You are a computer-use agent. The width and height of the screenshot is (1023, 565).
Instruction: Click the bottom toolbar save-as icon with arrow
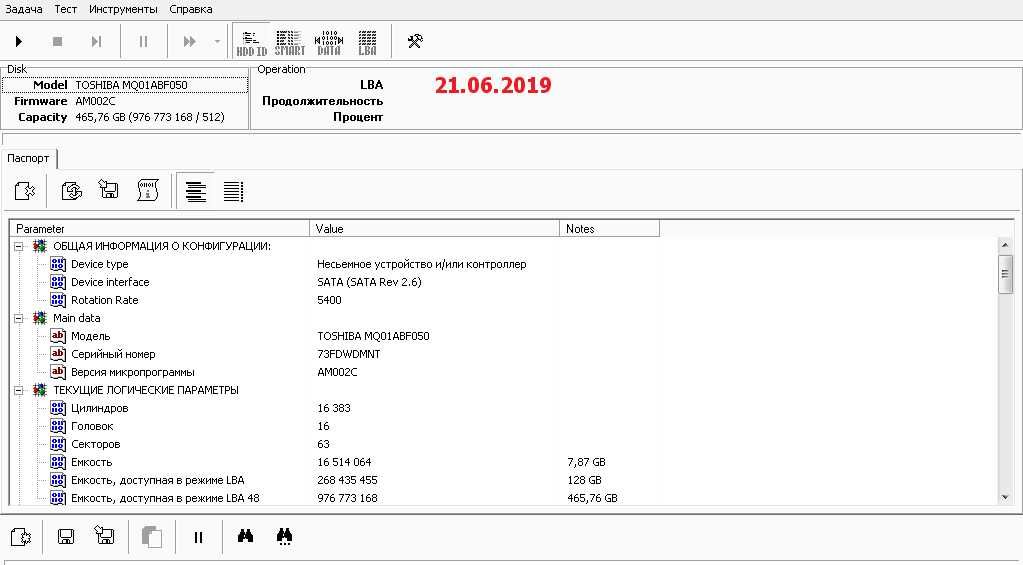point(104,536)
